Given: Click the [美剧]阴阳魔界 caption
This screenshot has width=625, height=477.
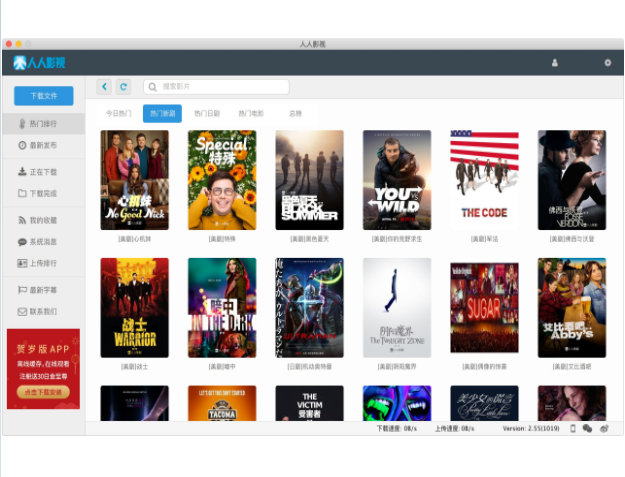Looking at the screenshot, I should point(397,367).
